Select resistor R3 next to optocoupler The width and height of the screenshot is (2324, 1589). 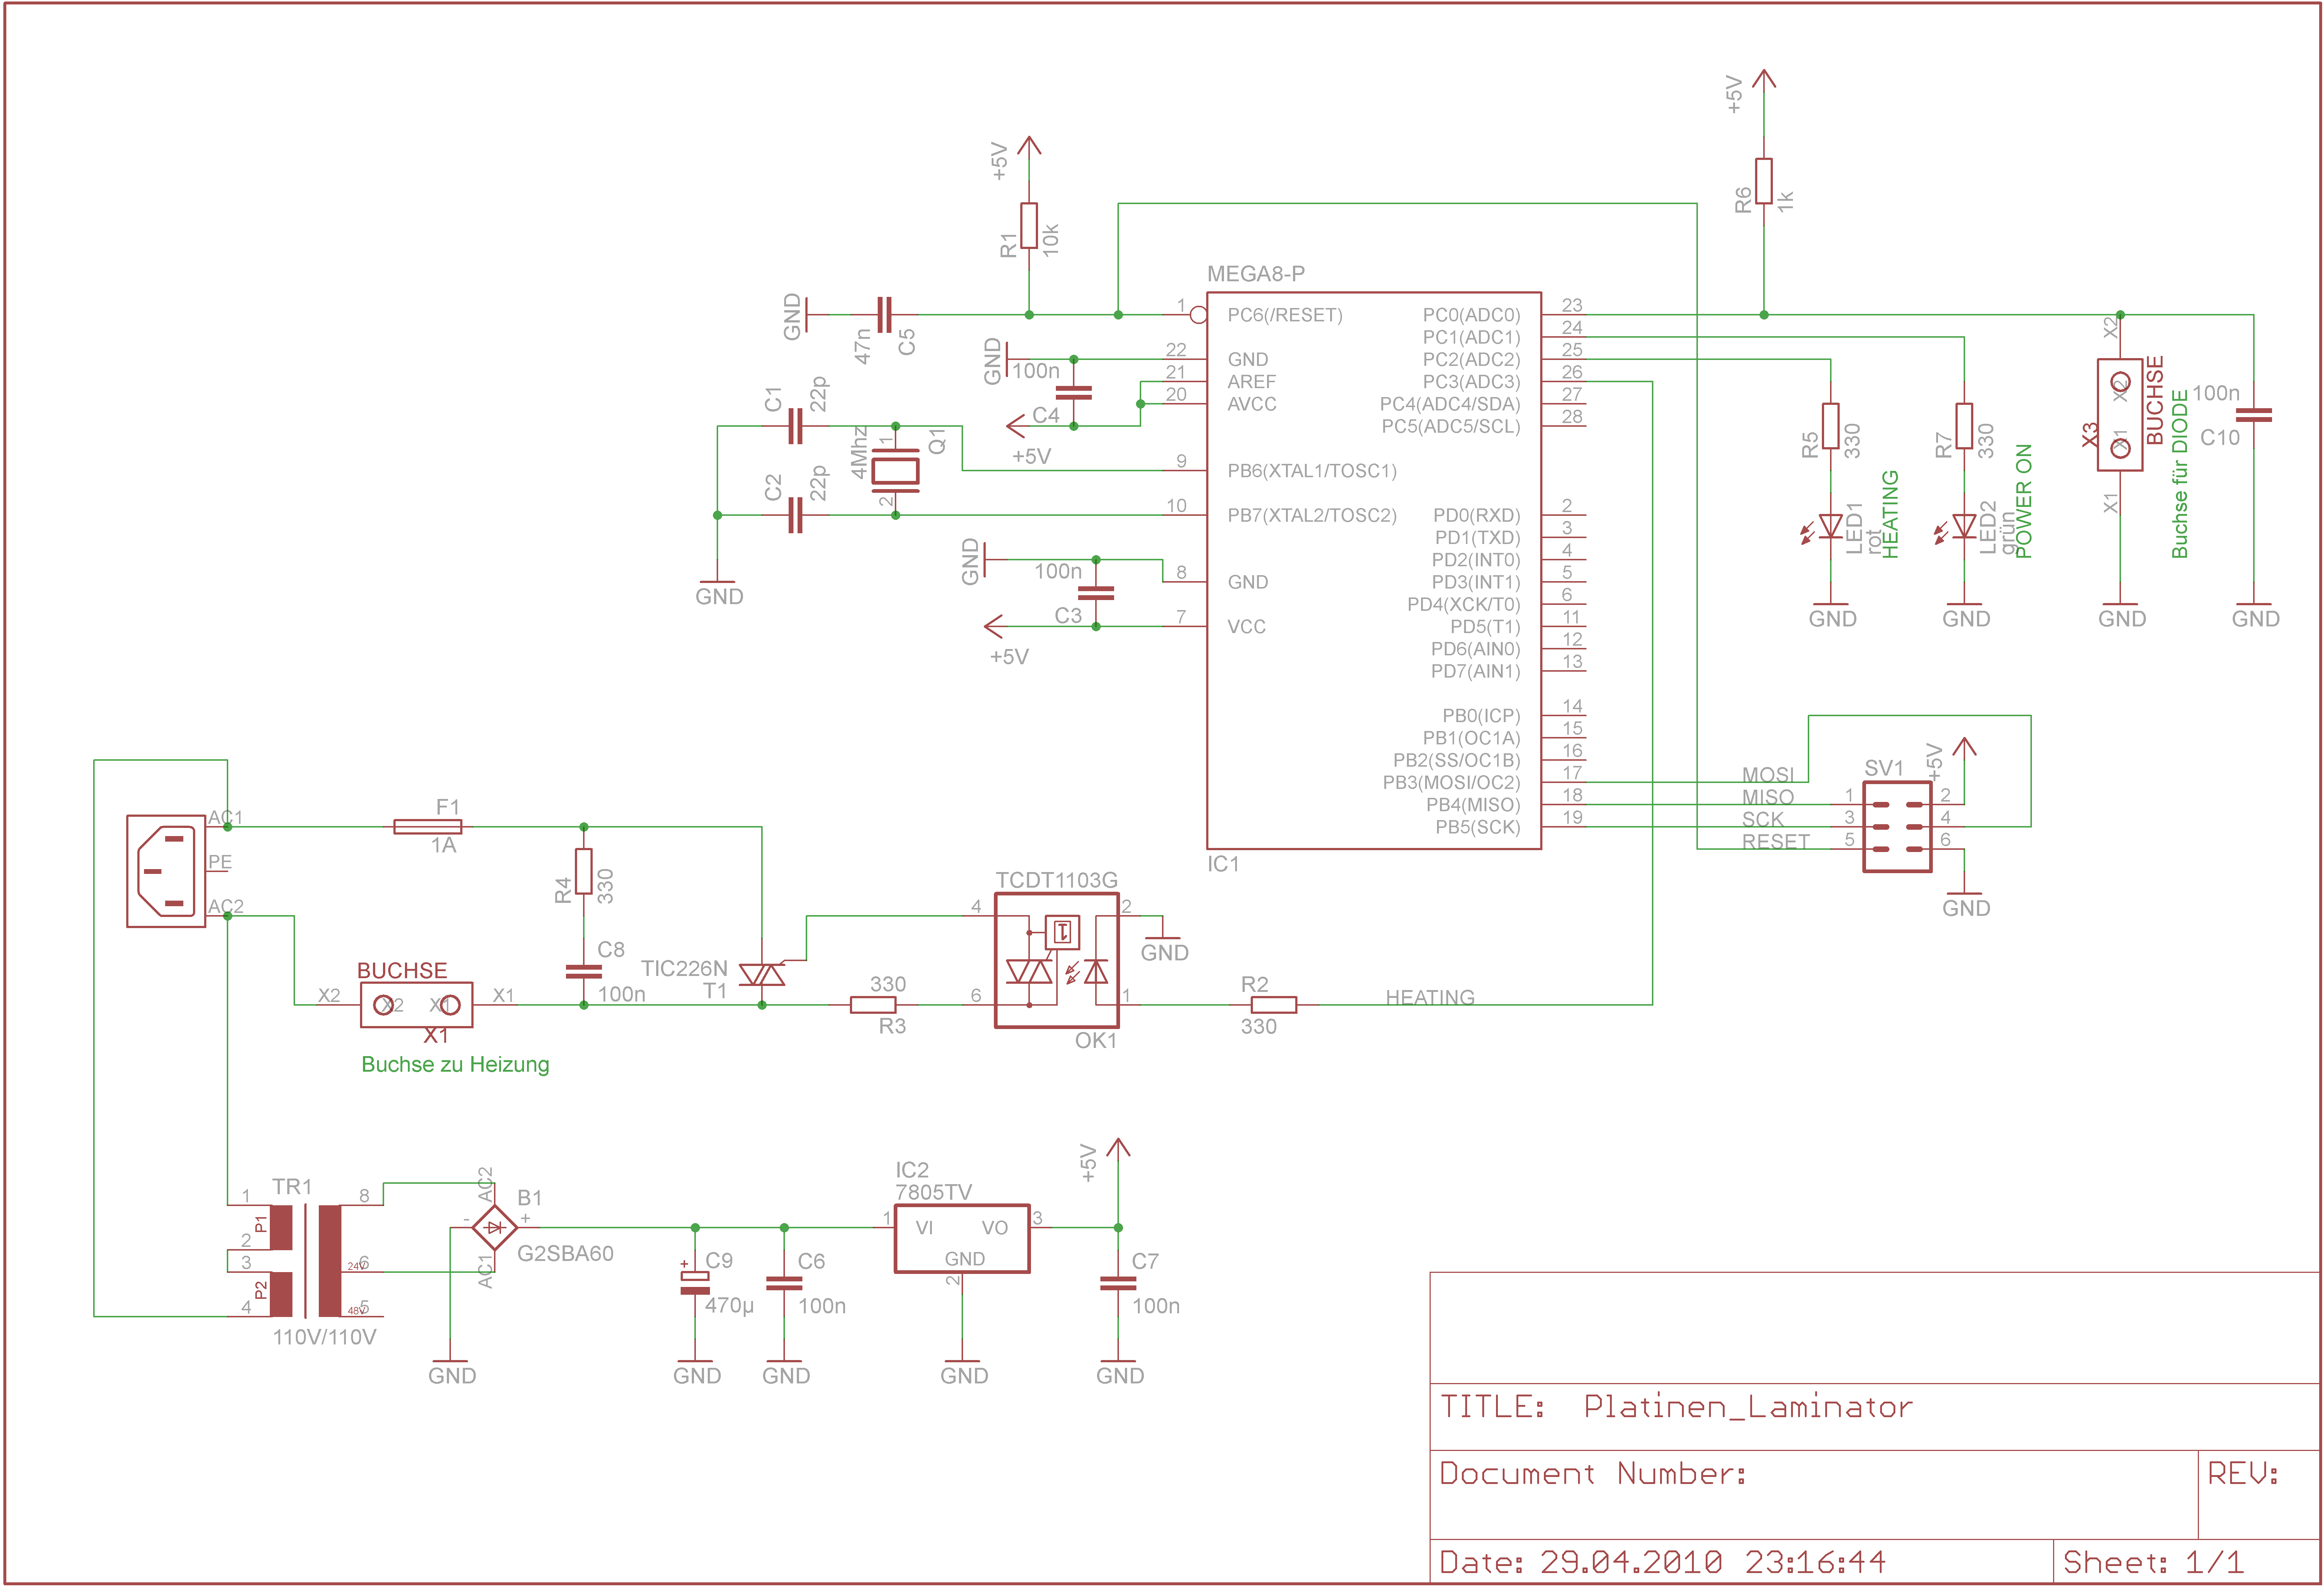[x=873, y=1004]
